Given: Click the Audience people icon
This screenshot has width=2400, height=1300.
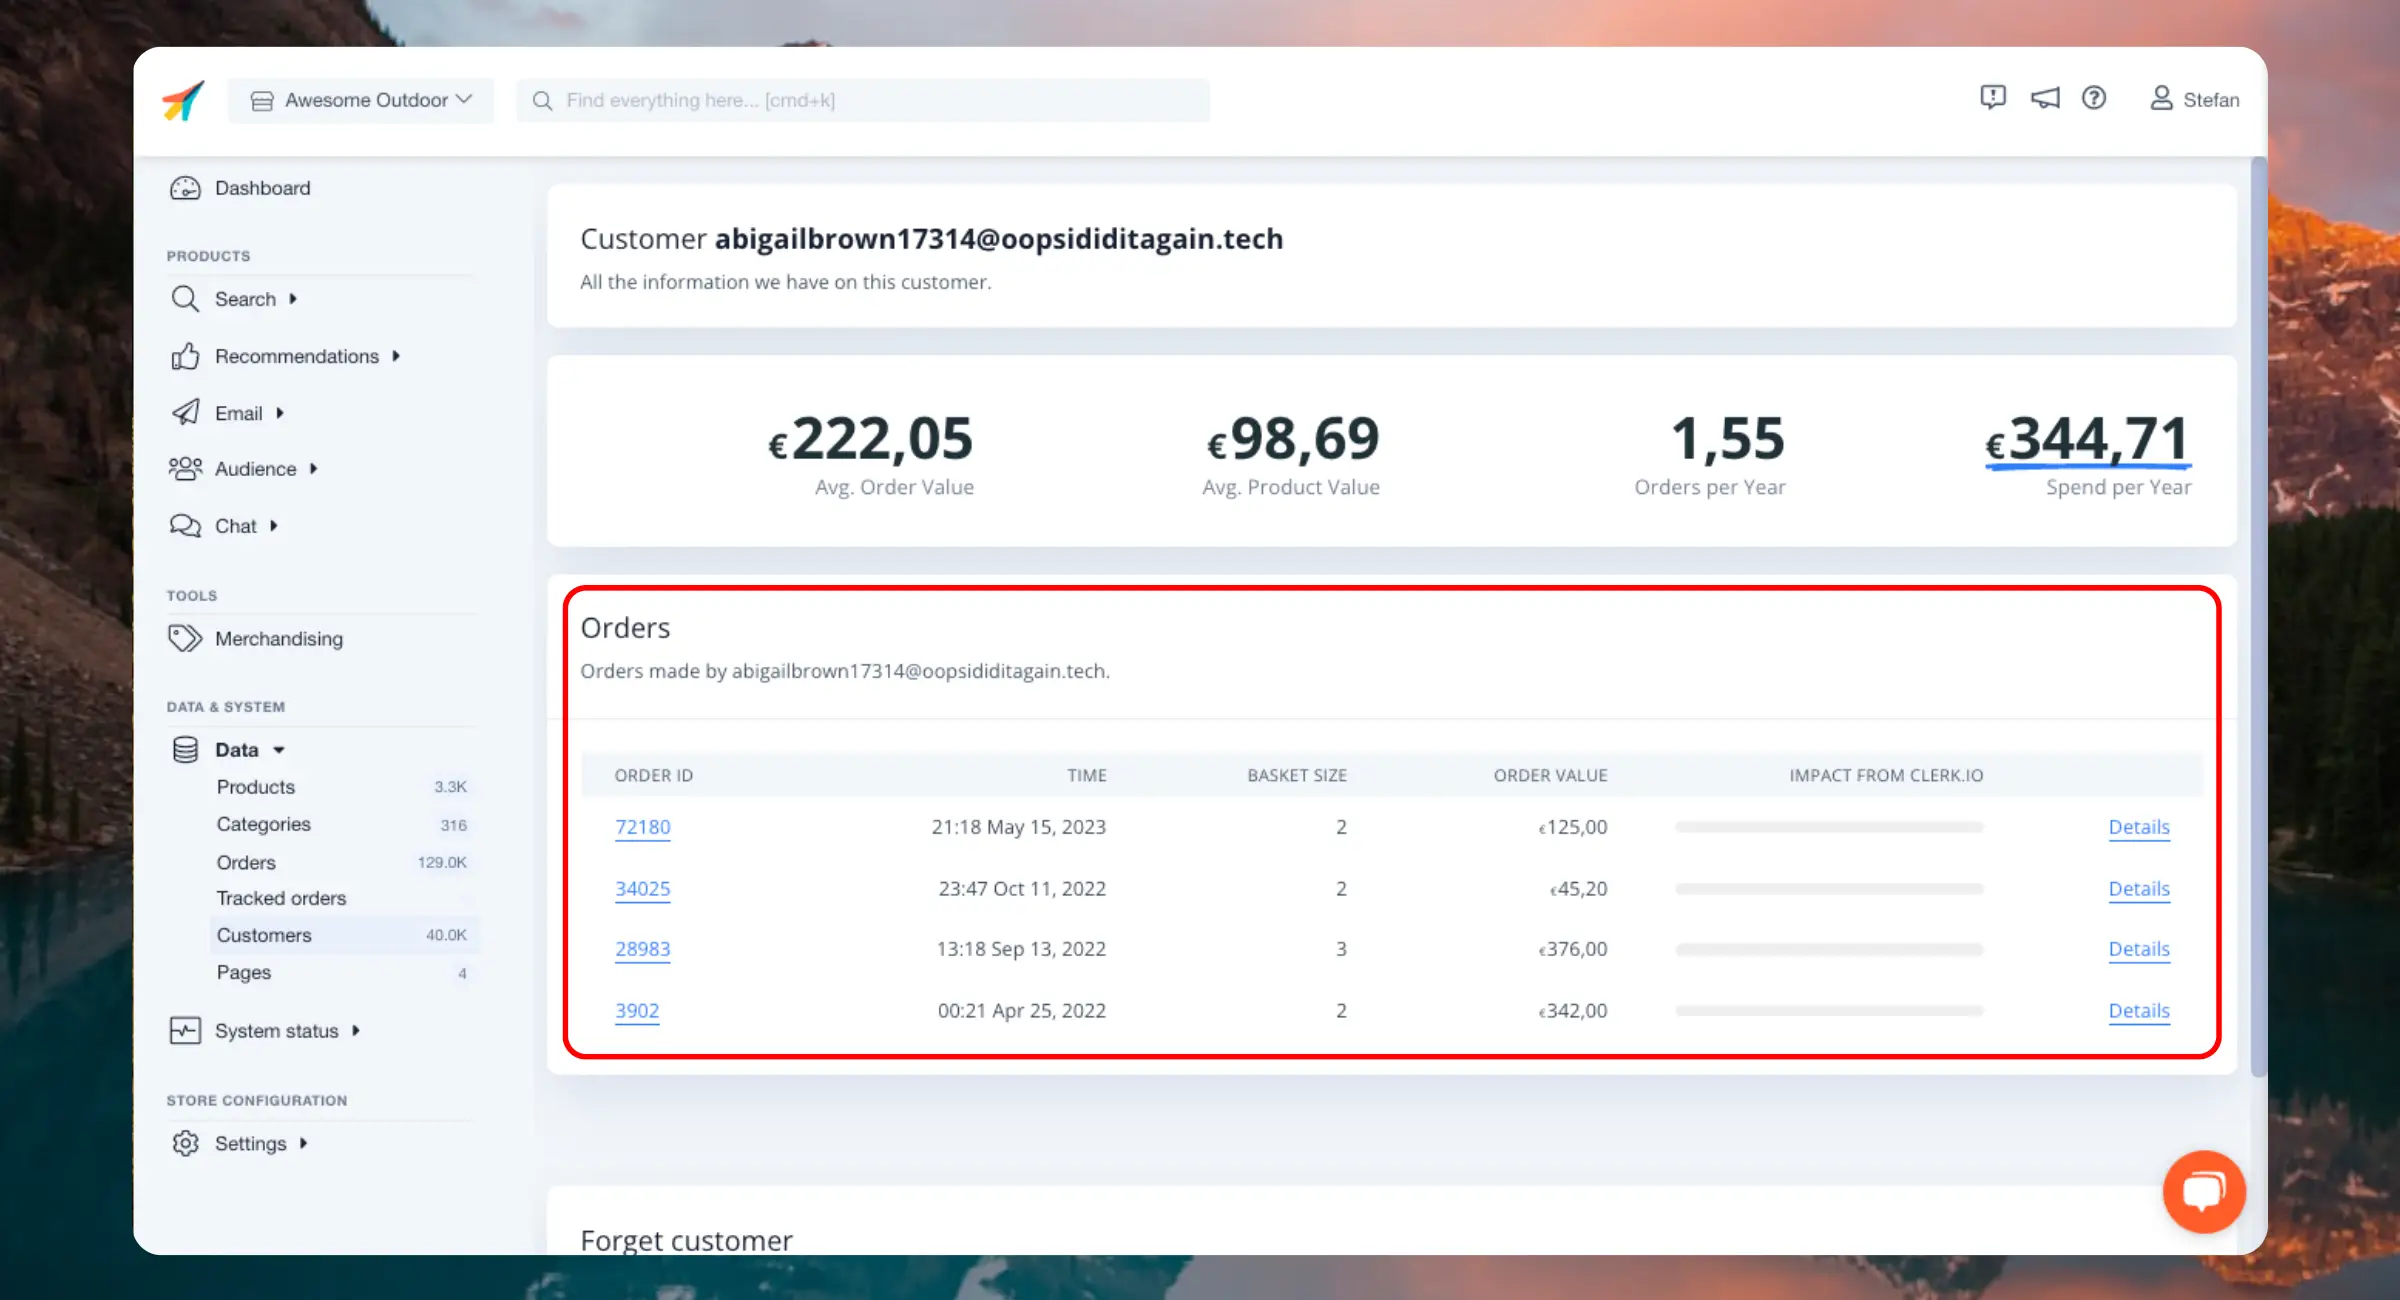Looking at the screenshot, I should 185,469.
